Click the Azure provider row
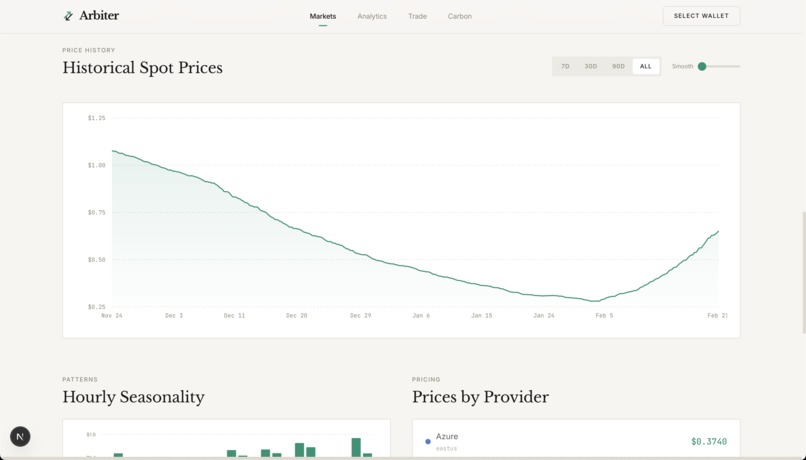The width and height of the screenshot is (806, 460). click(576, 440)
